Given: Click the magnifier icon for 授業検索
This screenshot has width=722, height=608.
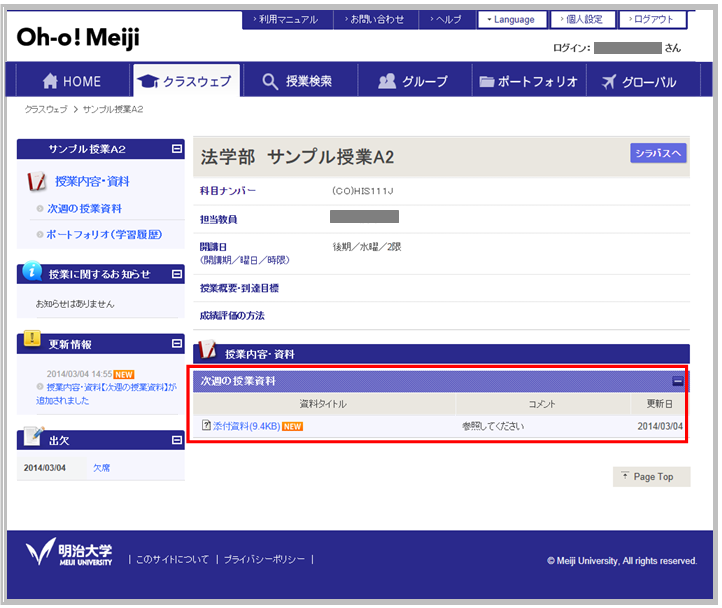Looking at the screenshot, I should [x=270, y=82].
